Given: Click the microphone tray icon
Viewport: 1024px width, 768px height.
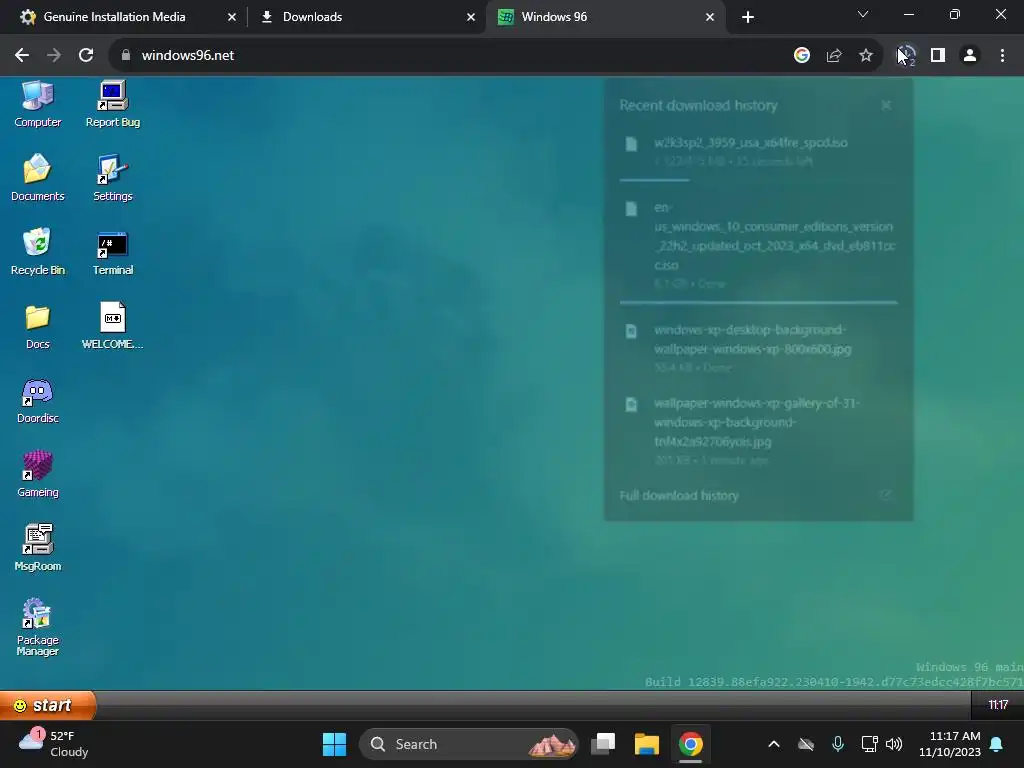Looking at the screenshot, I should click(x=838, y=744).
